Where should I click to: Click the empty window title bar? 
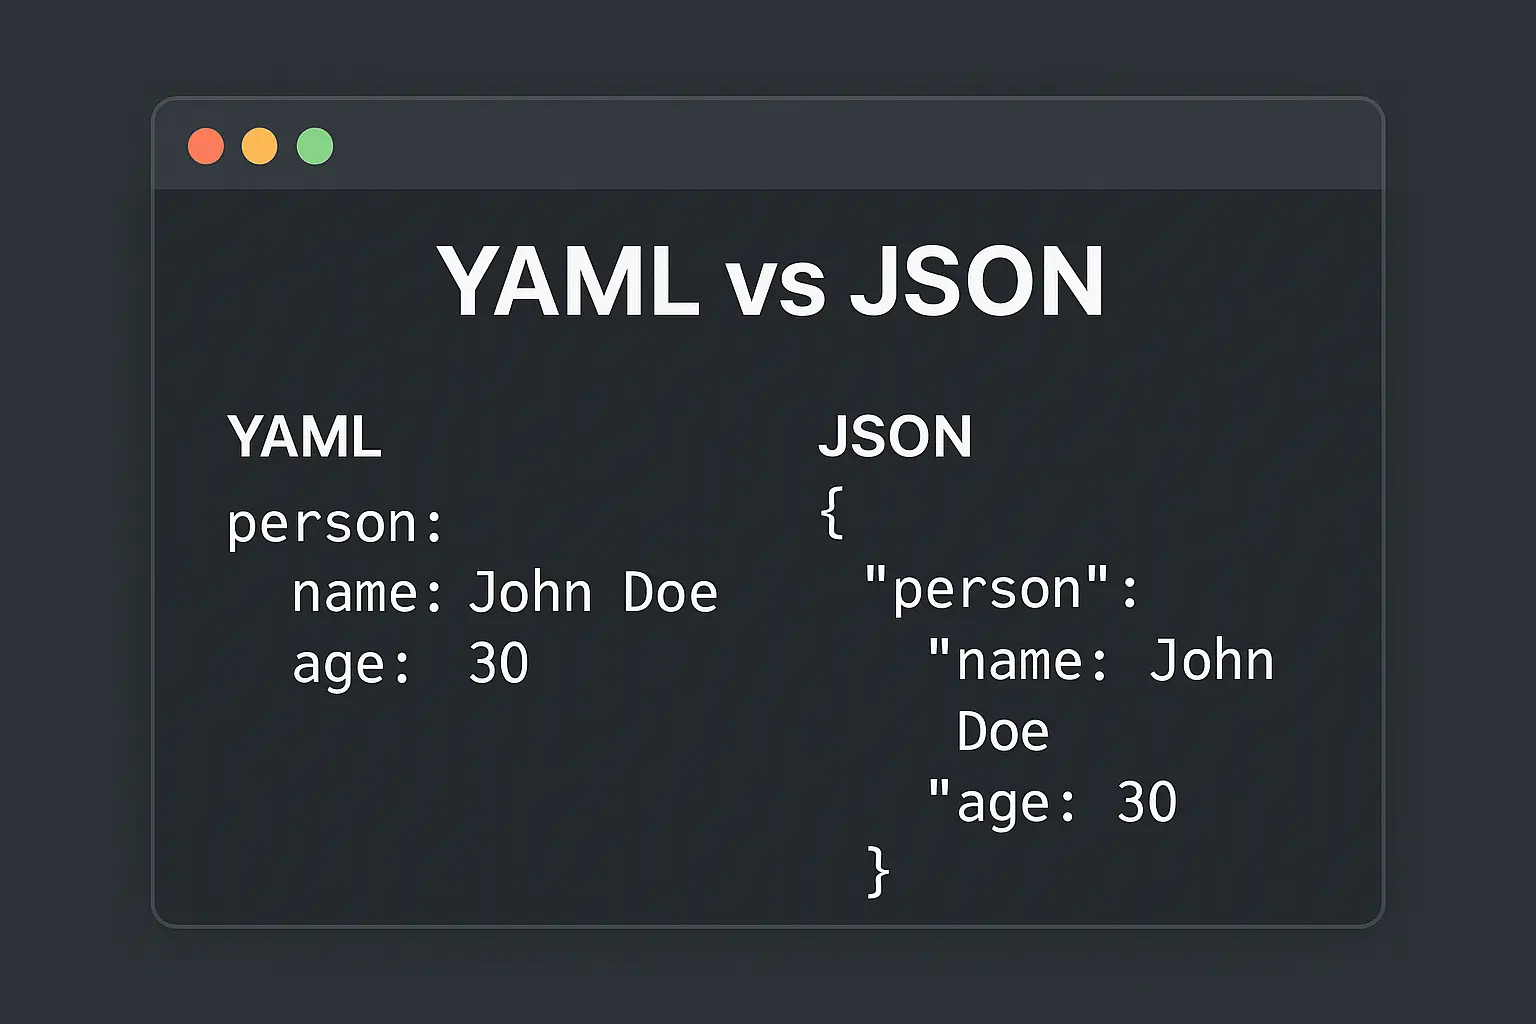[x=800, y=146]
